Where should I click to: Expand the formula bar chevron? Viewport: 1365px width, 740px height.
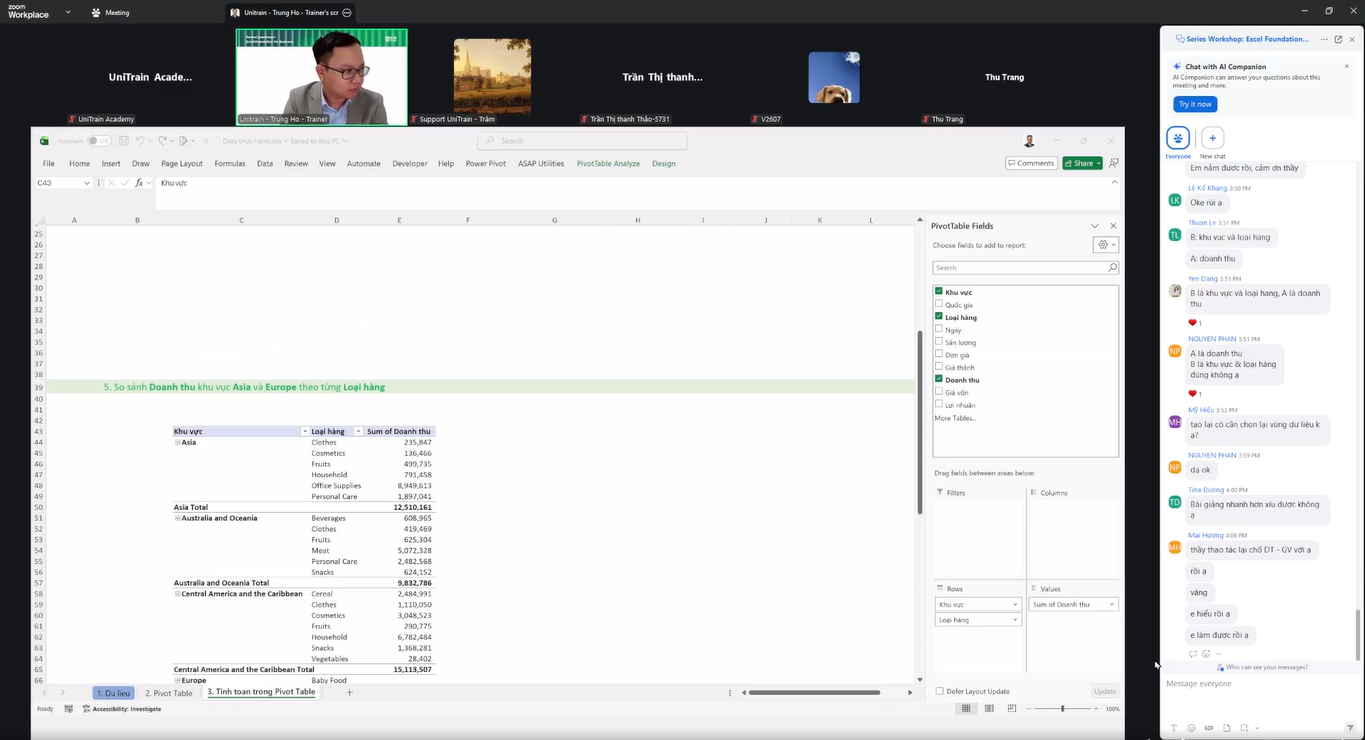[x=1115, y=182]
